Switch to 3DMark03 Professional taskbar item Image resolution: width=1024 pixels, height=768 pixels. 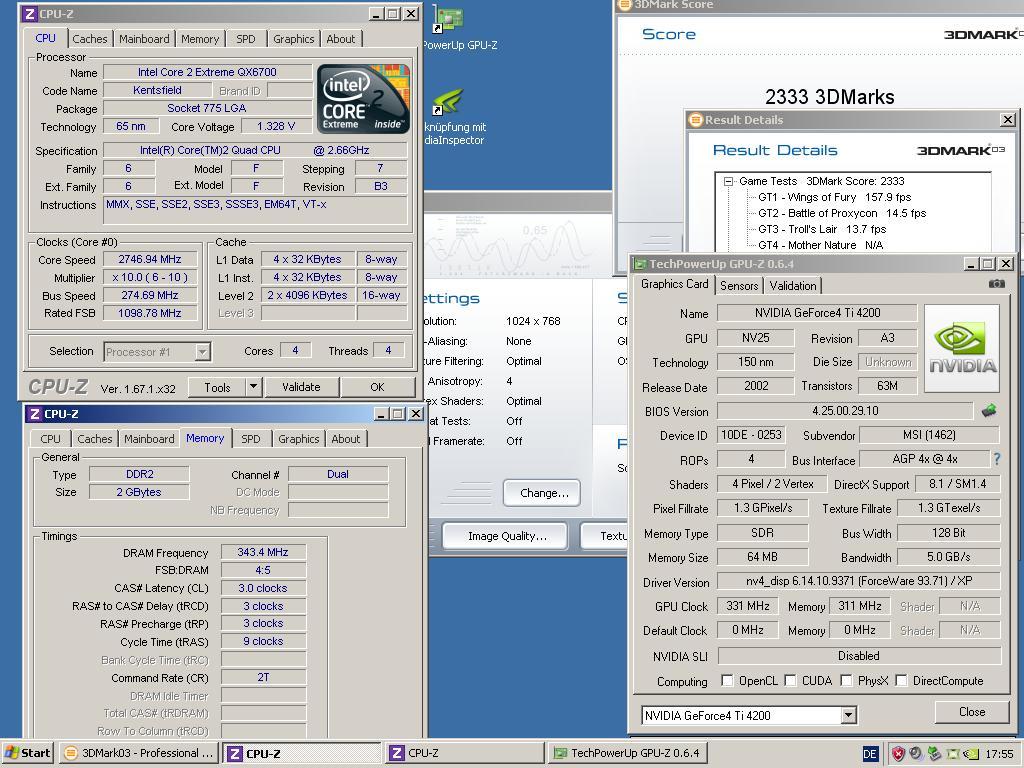[139, 753]
